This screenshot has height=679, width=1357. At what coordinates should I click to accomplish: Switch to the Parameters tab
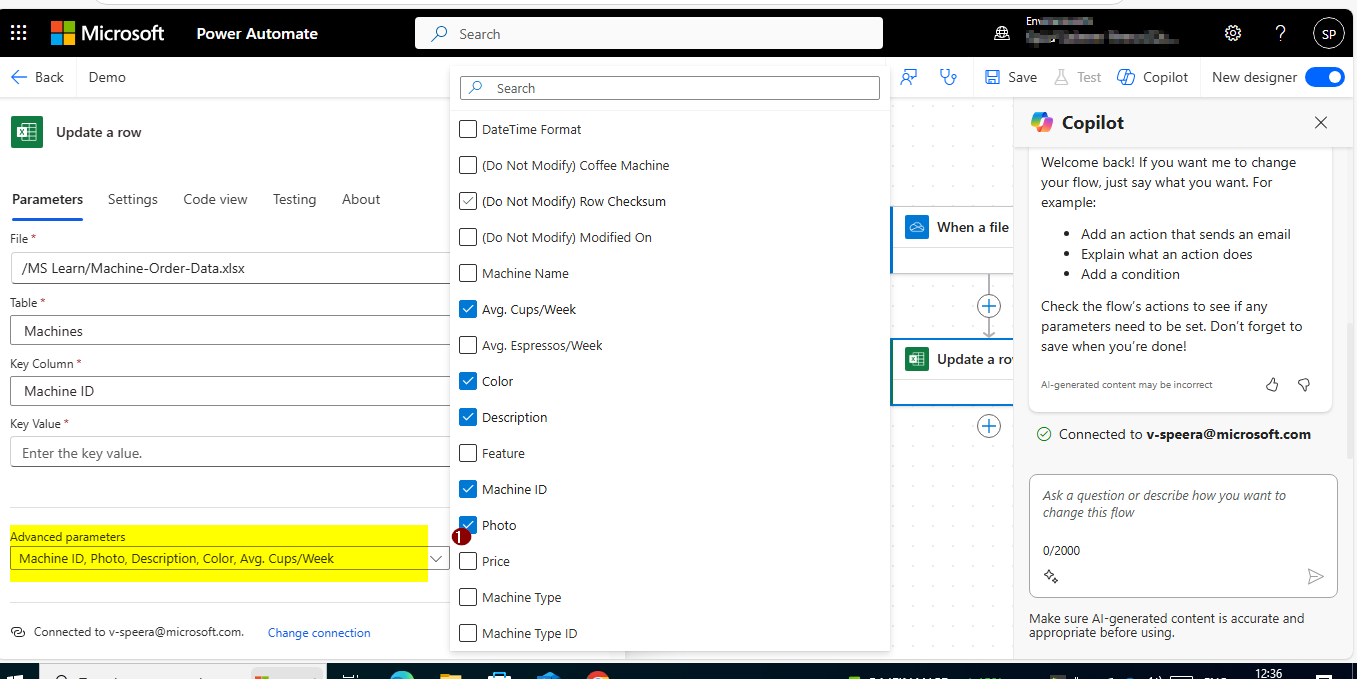(47, 199)
